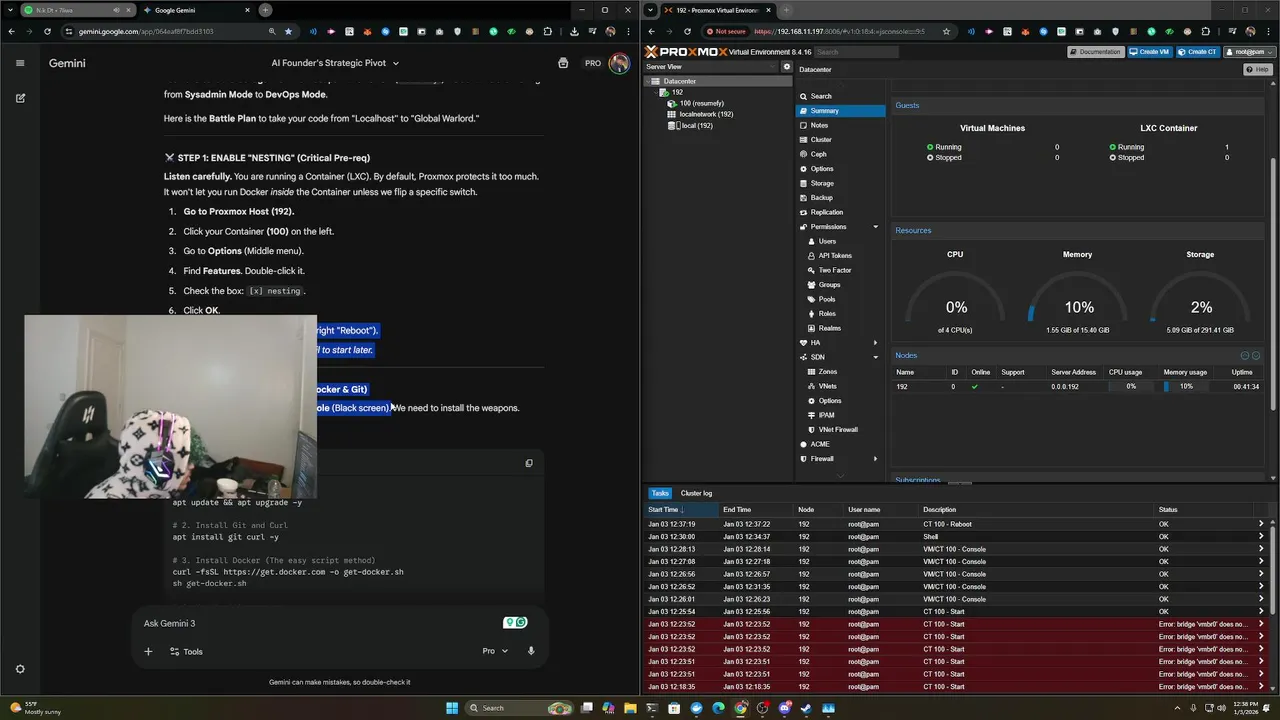Click the microphone icon in Gemini prompt box

(x=531, y=651)
